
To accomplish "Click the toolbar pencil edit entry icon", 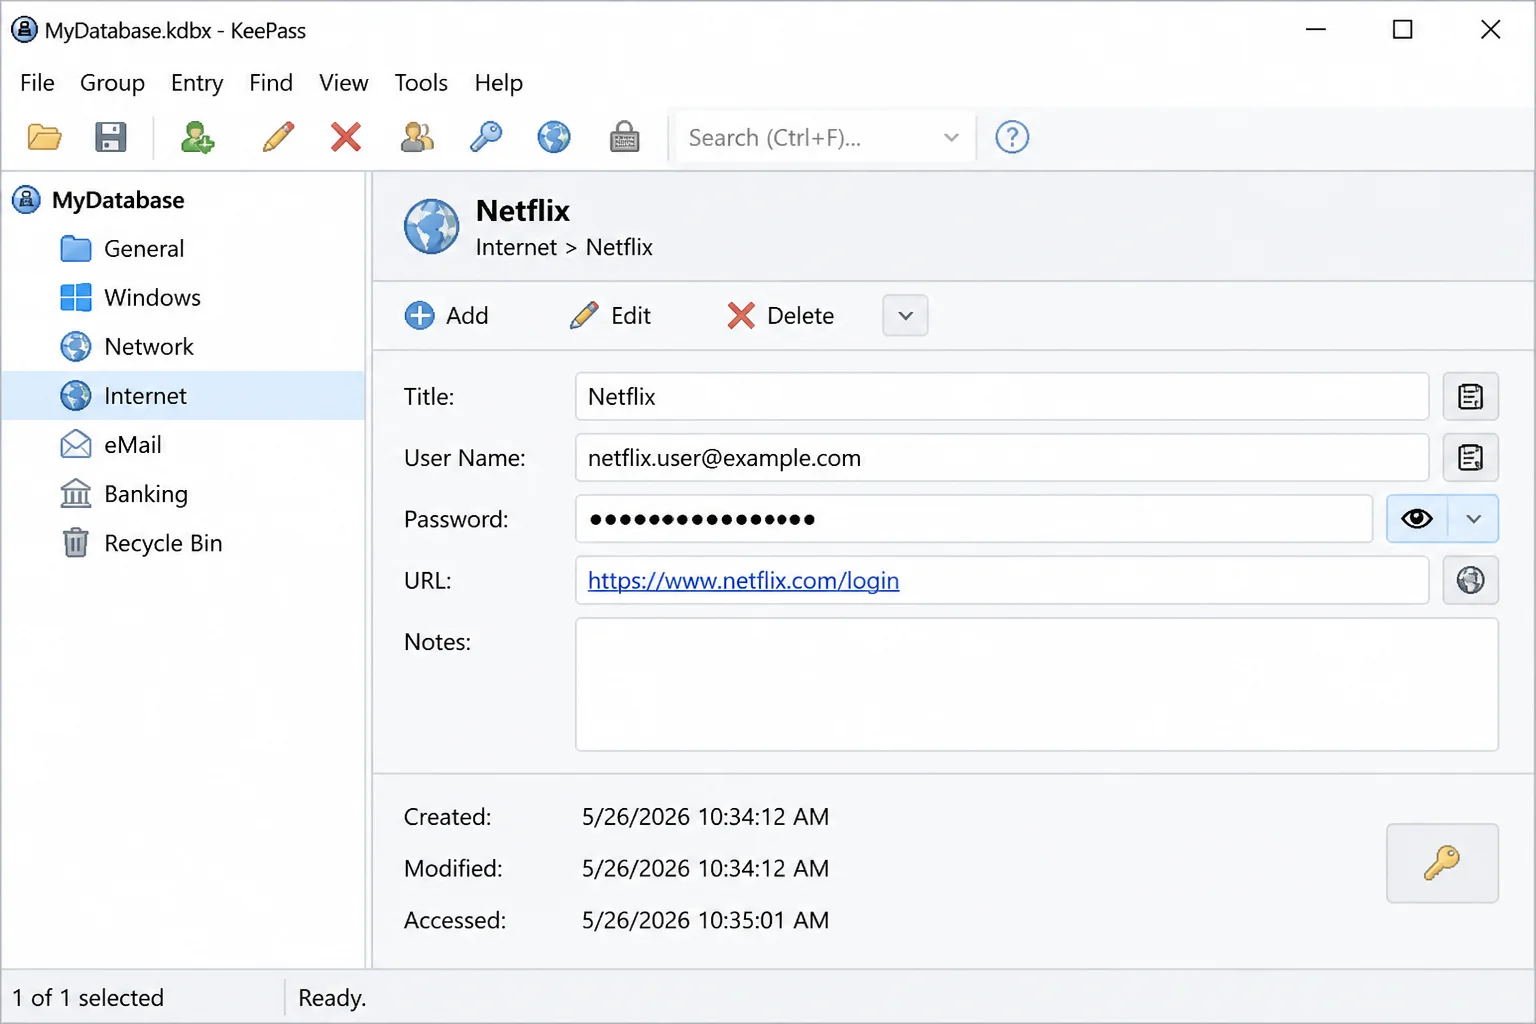I will tap(278, 137).
